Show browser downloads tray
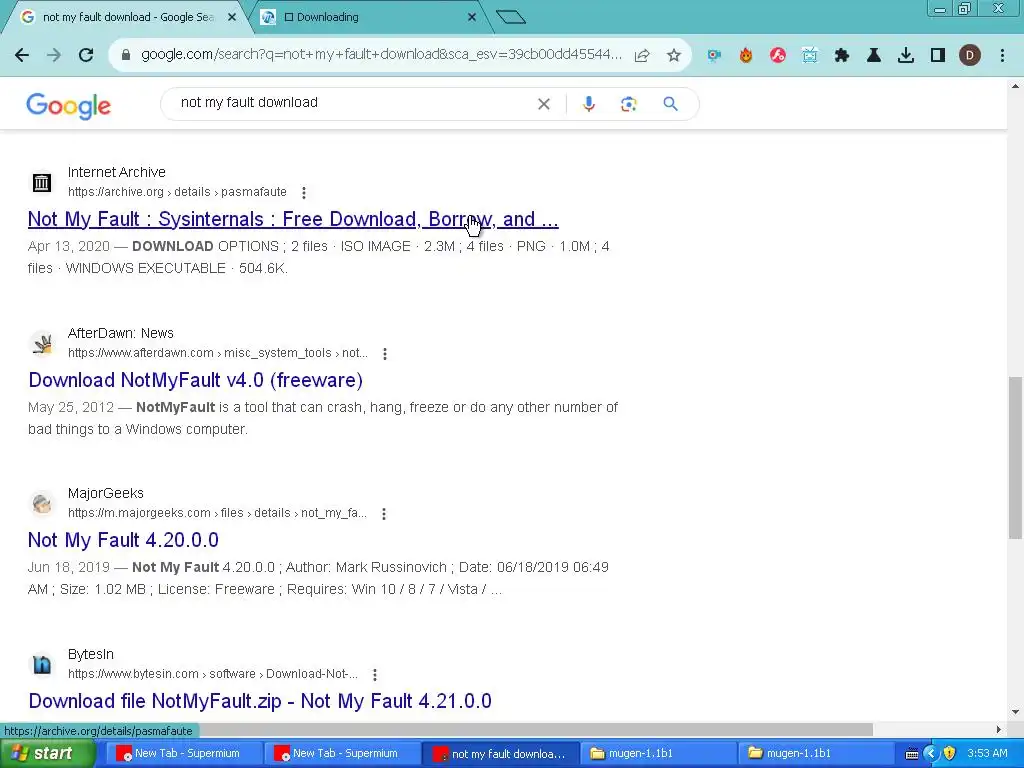Screen dimensions: 1024x768 906,56
